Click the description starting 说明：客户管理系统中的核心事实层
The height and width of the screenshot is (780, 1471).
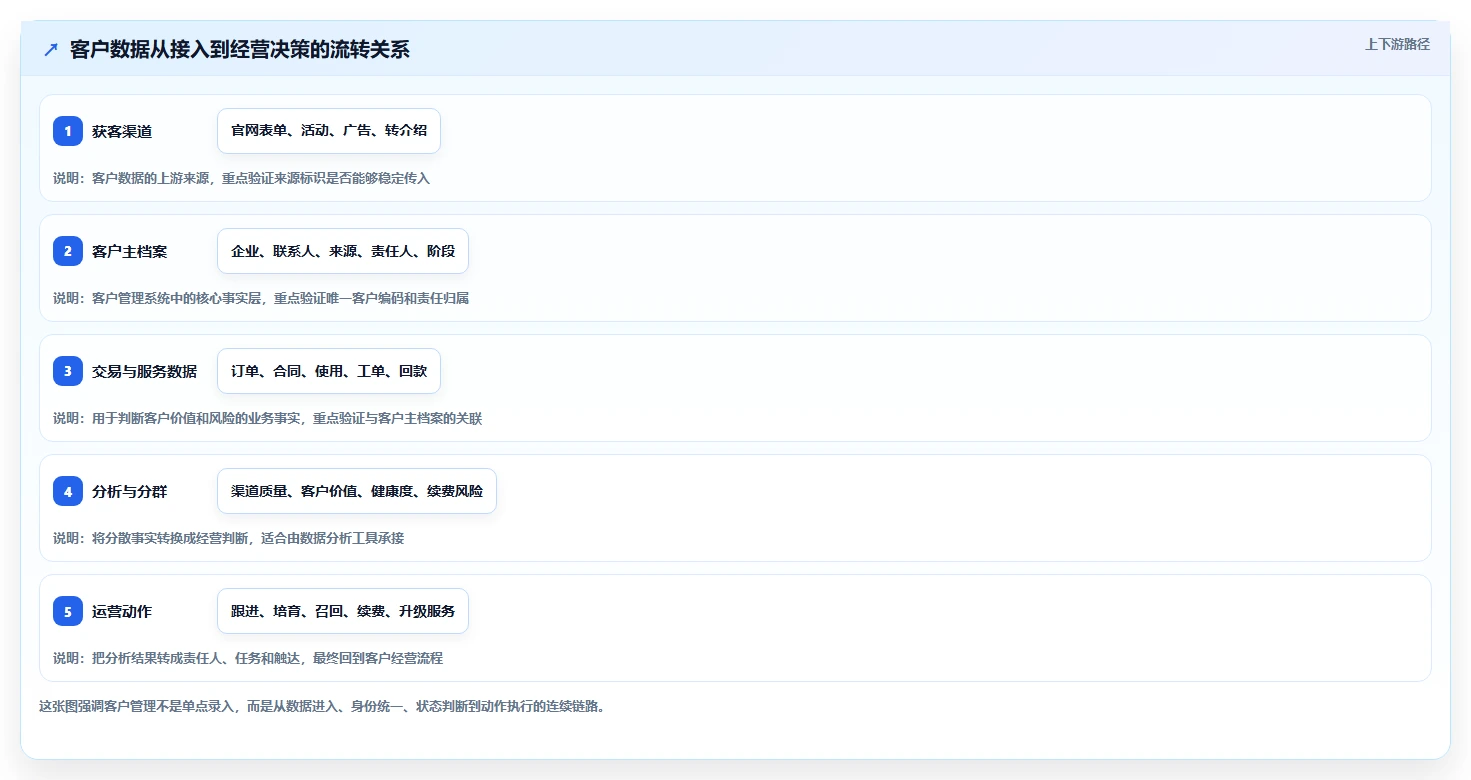(x=261, y=298)
